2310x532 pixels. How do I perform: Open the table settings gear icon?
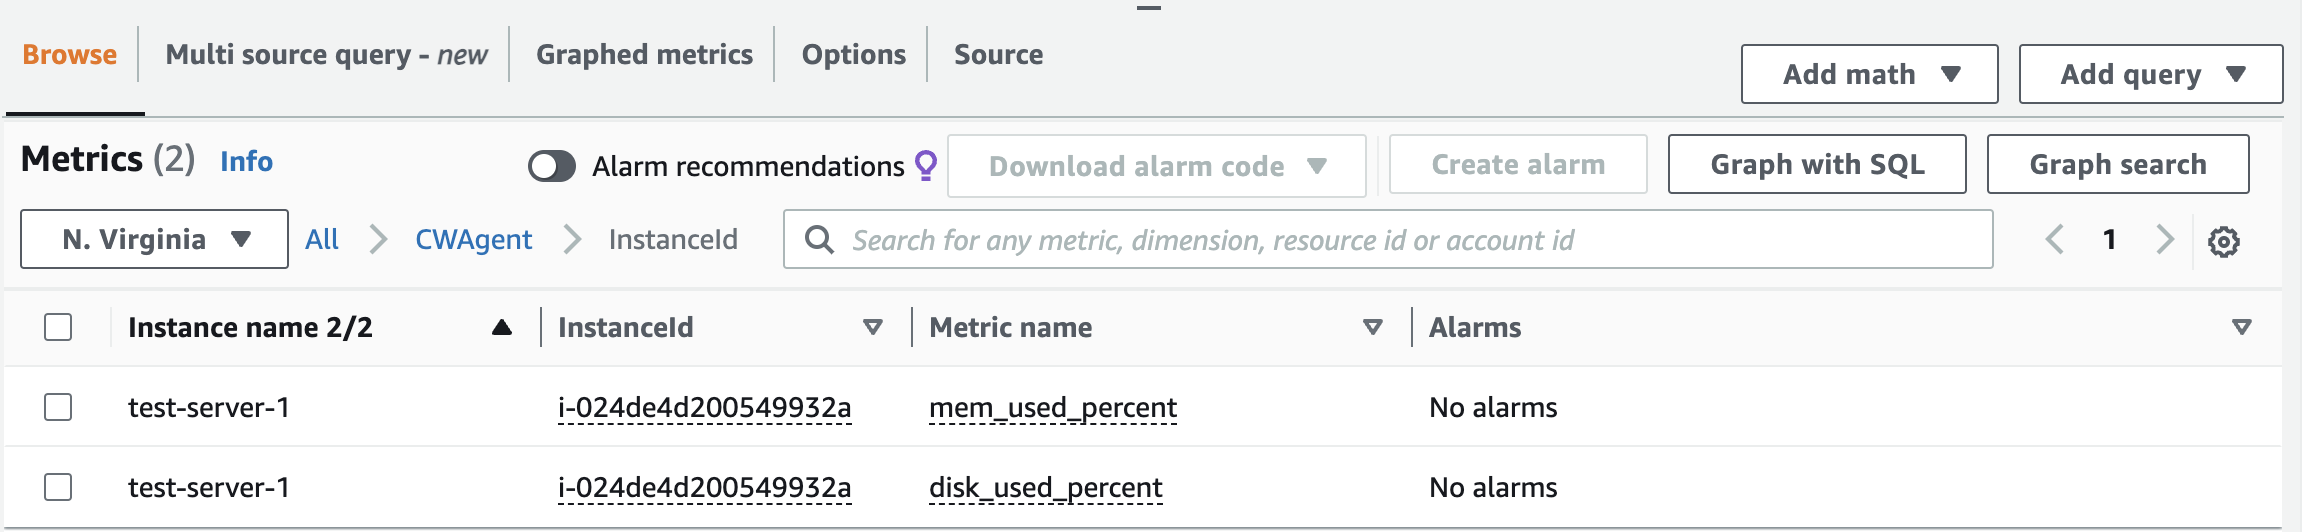click(2223, 241)
